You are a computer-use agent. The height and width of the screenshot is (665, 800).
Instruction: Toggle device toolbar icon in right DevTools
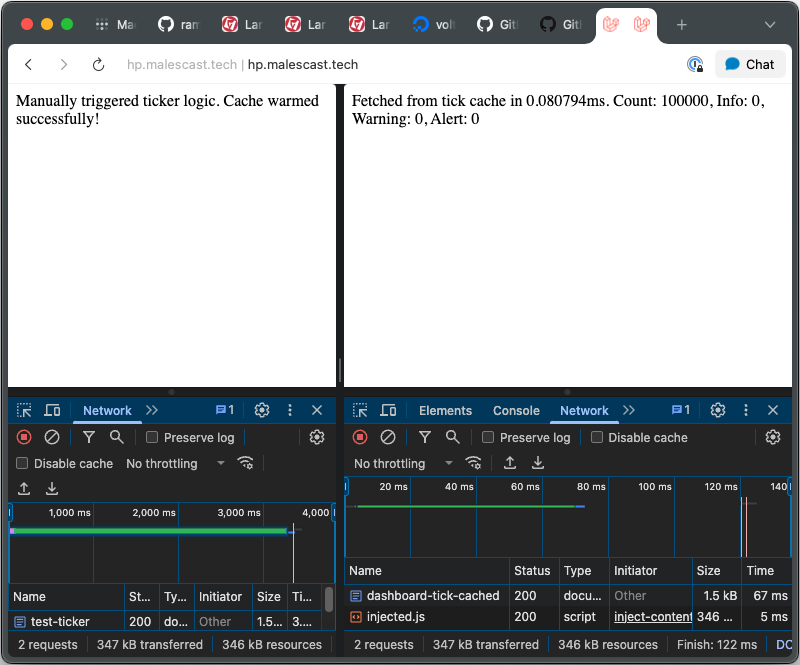point(388,410)
